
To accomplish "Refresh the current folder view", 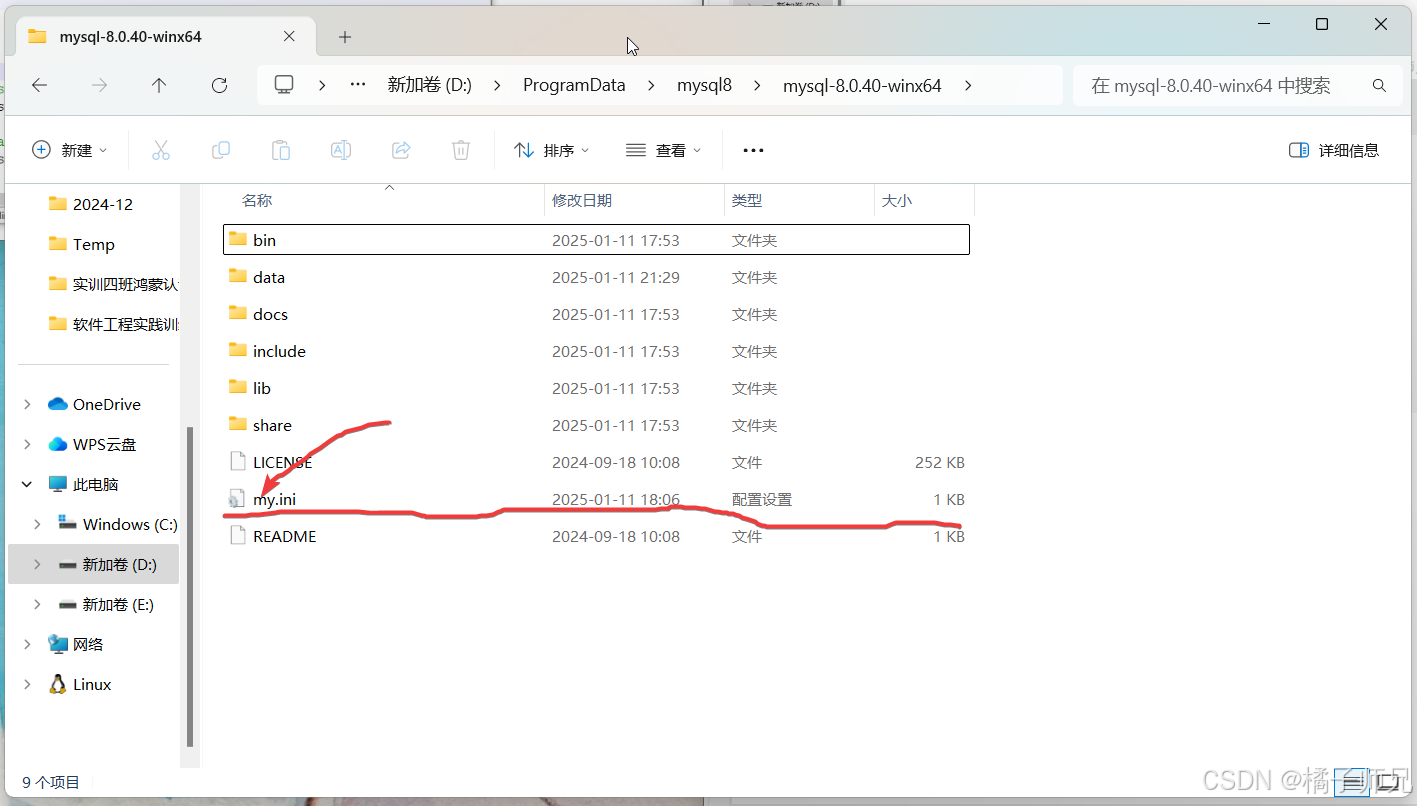I will click(x=220, y=86).
